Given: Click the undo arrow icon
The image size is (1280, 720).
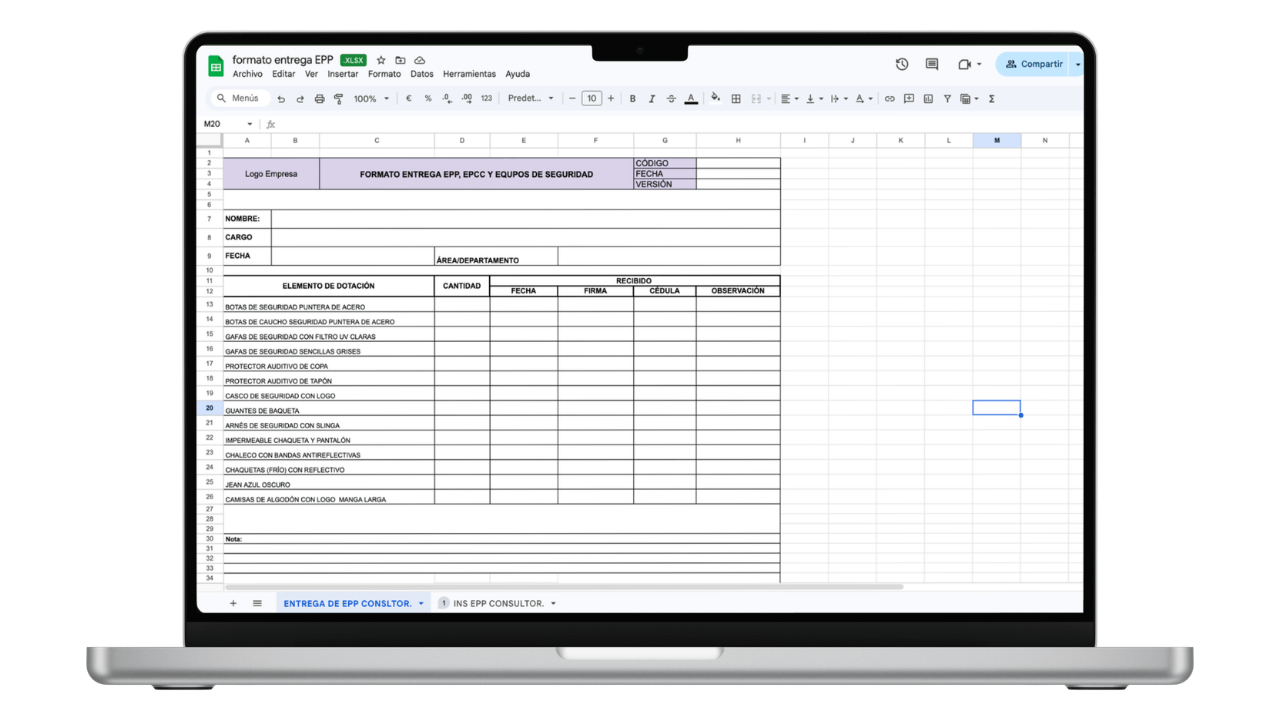Looking at the screenshot, I should 281,99.
